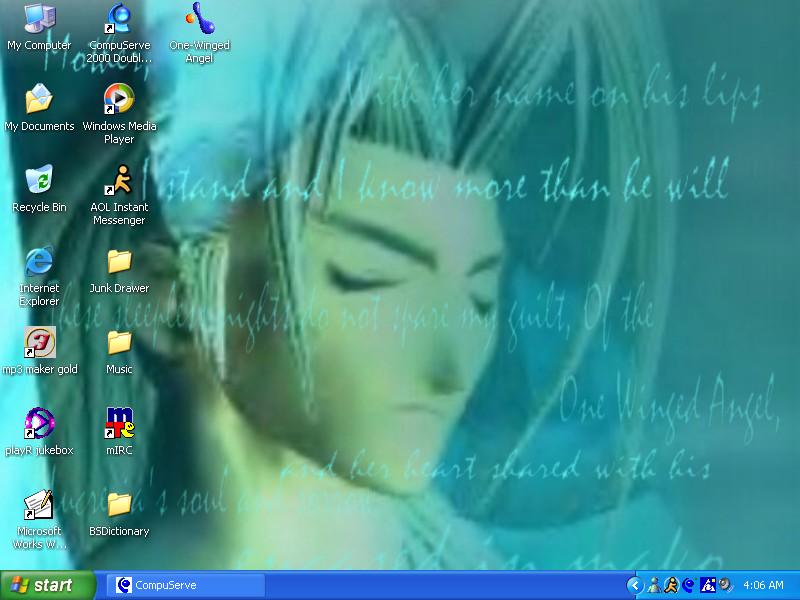
Task: Open the volume speaker tray icon
Action: (725, 585)
